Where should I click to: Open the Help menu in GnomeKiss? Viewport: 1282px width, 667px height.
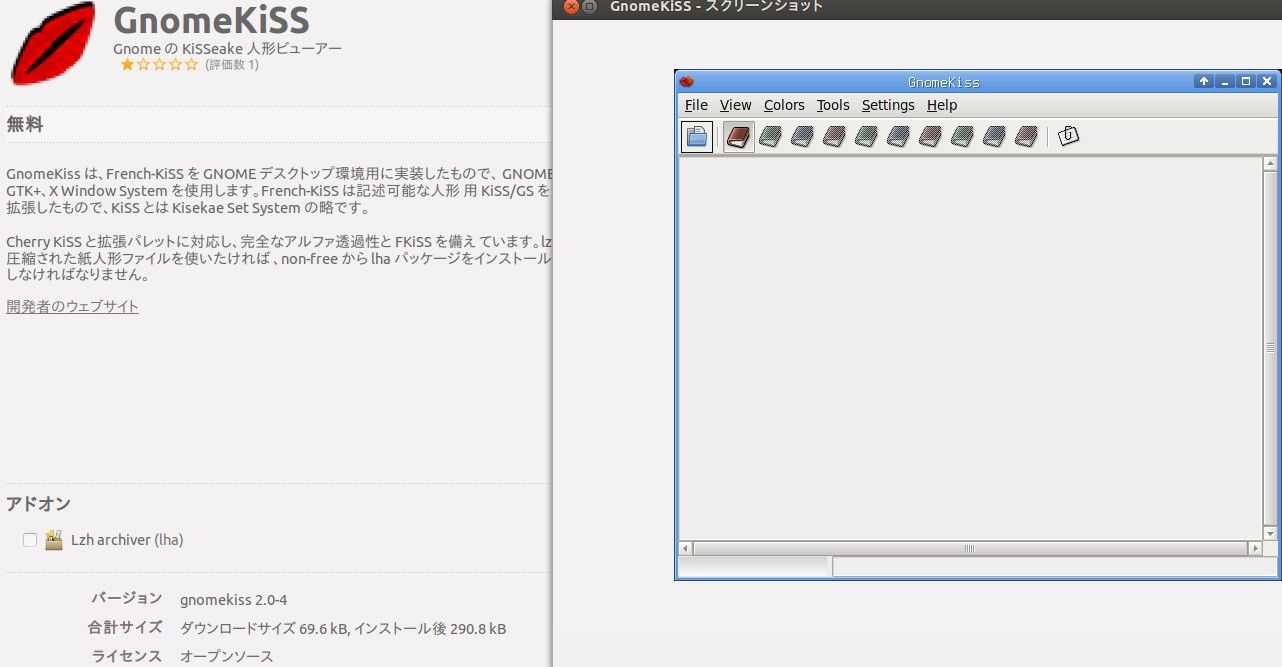coord(942,105)
